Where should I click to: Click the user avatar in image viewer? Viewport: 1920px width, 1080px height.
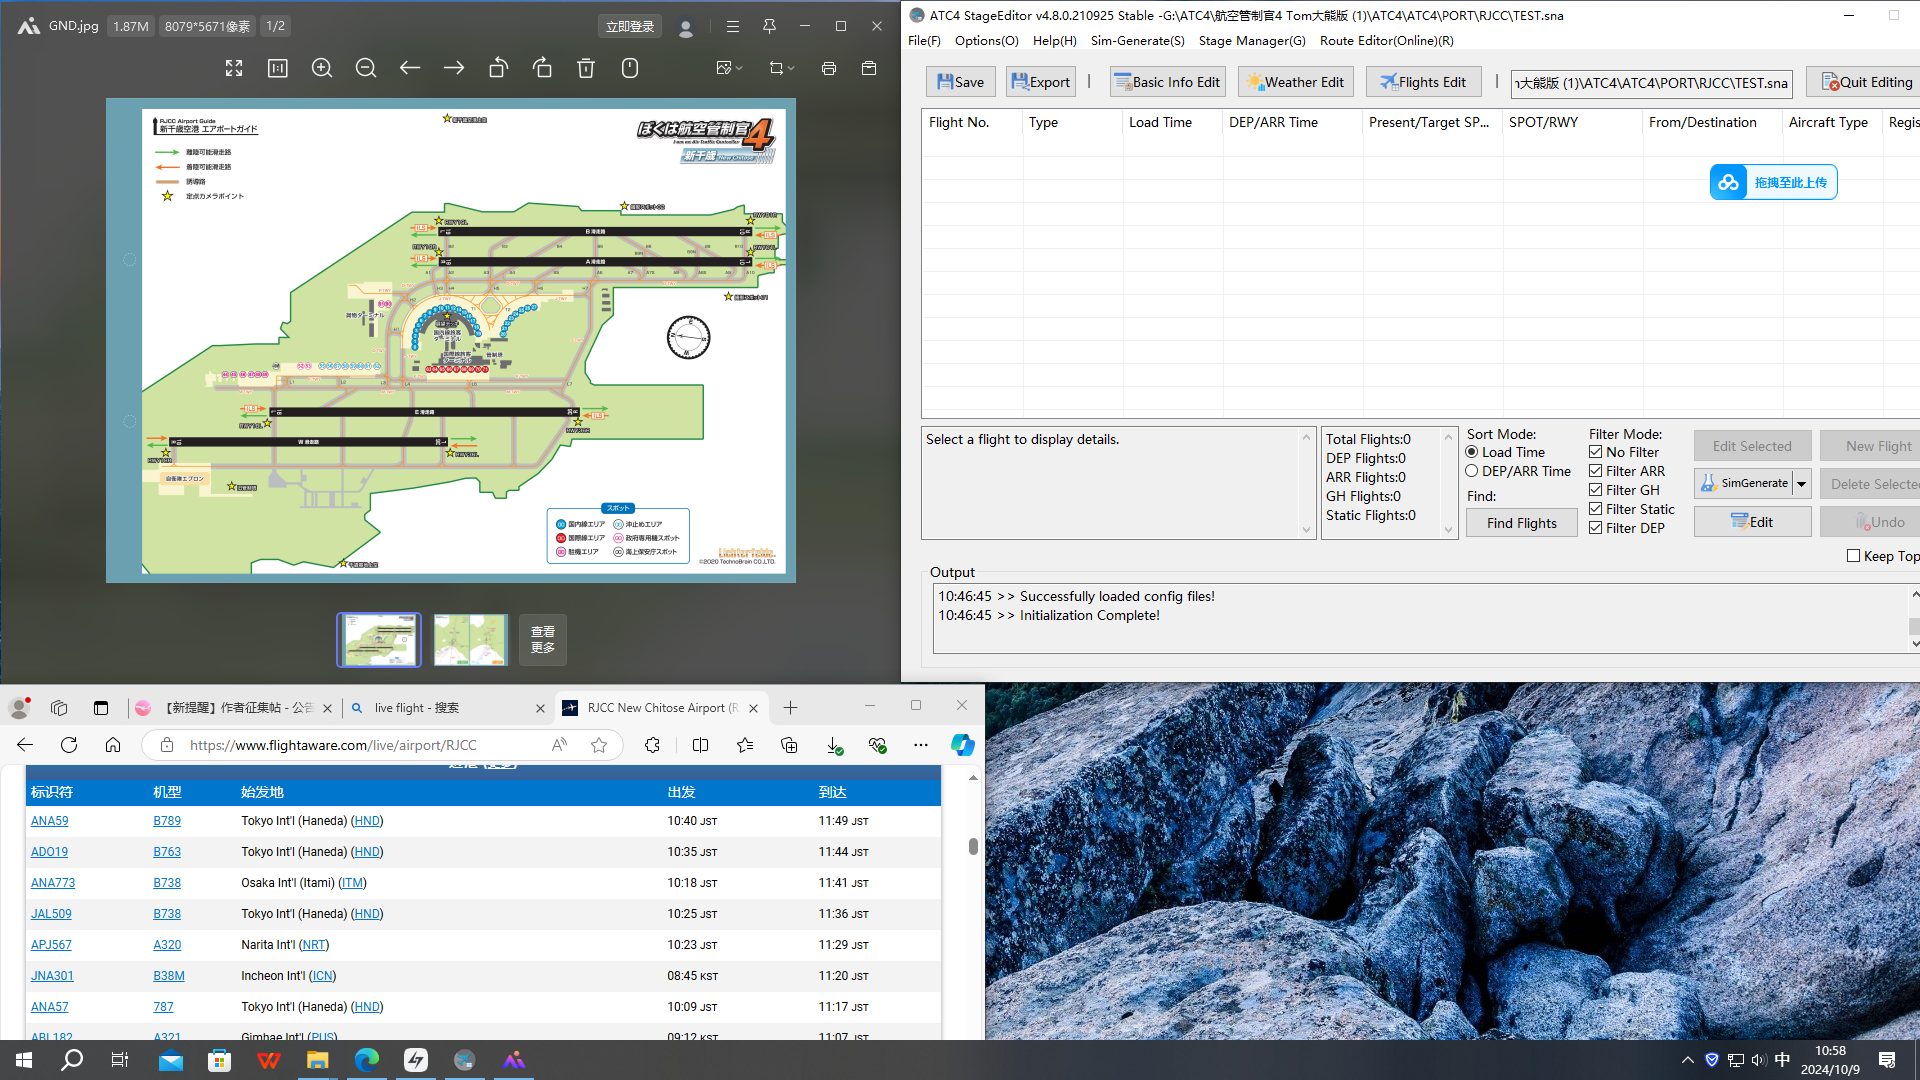[686, 27]
